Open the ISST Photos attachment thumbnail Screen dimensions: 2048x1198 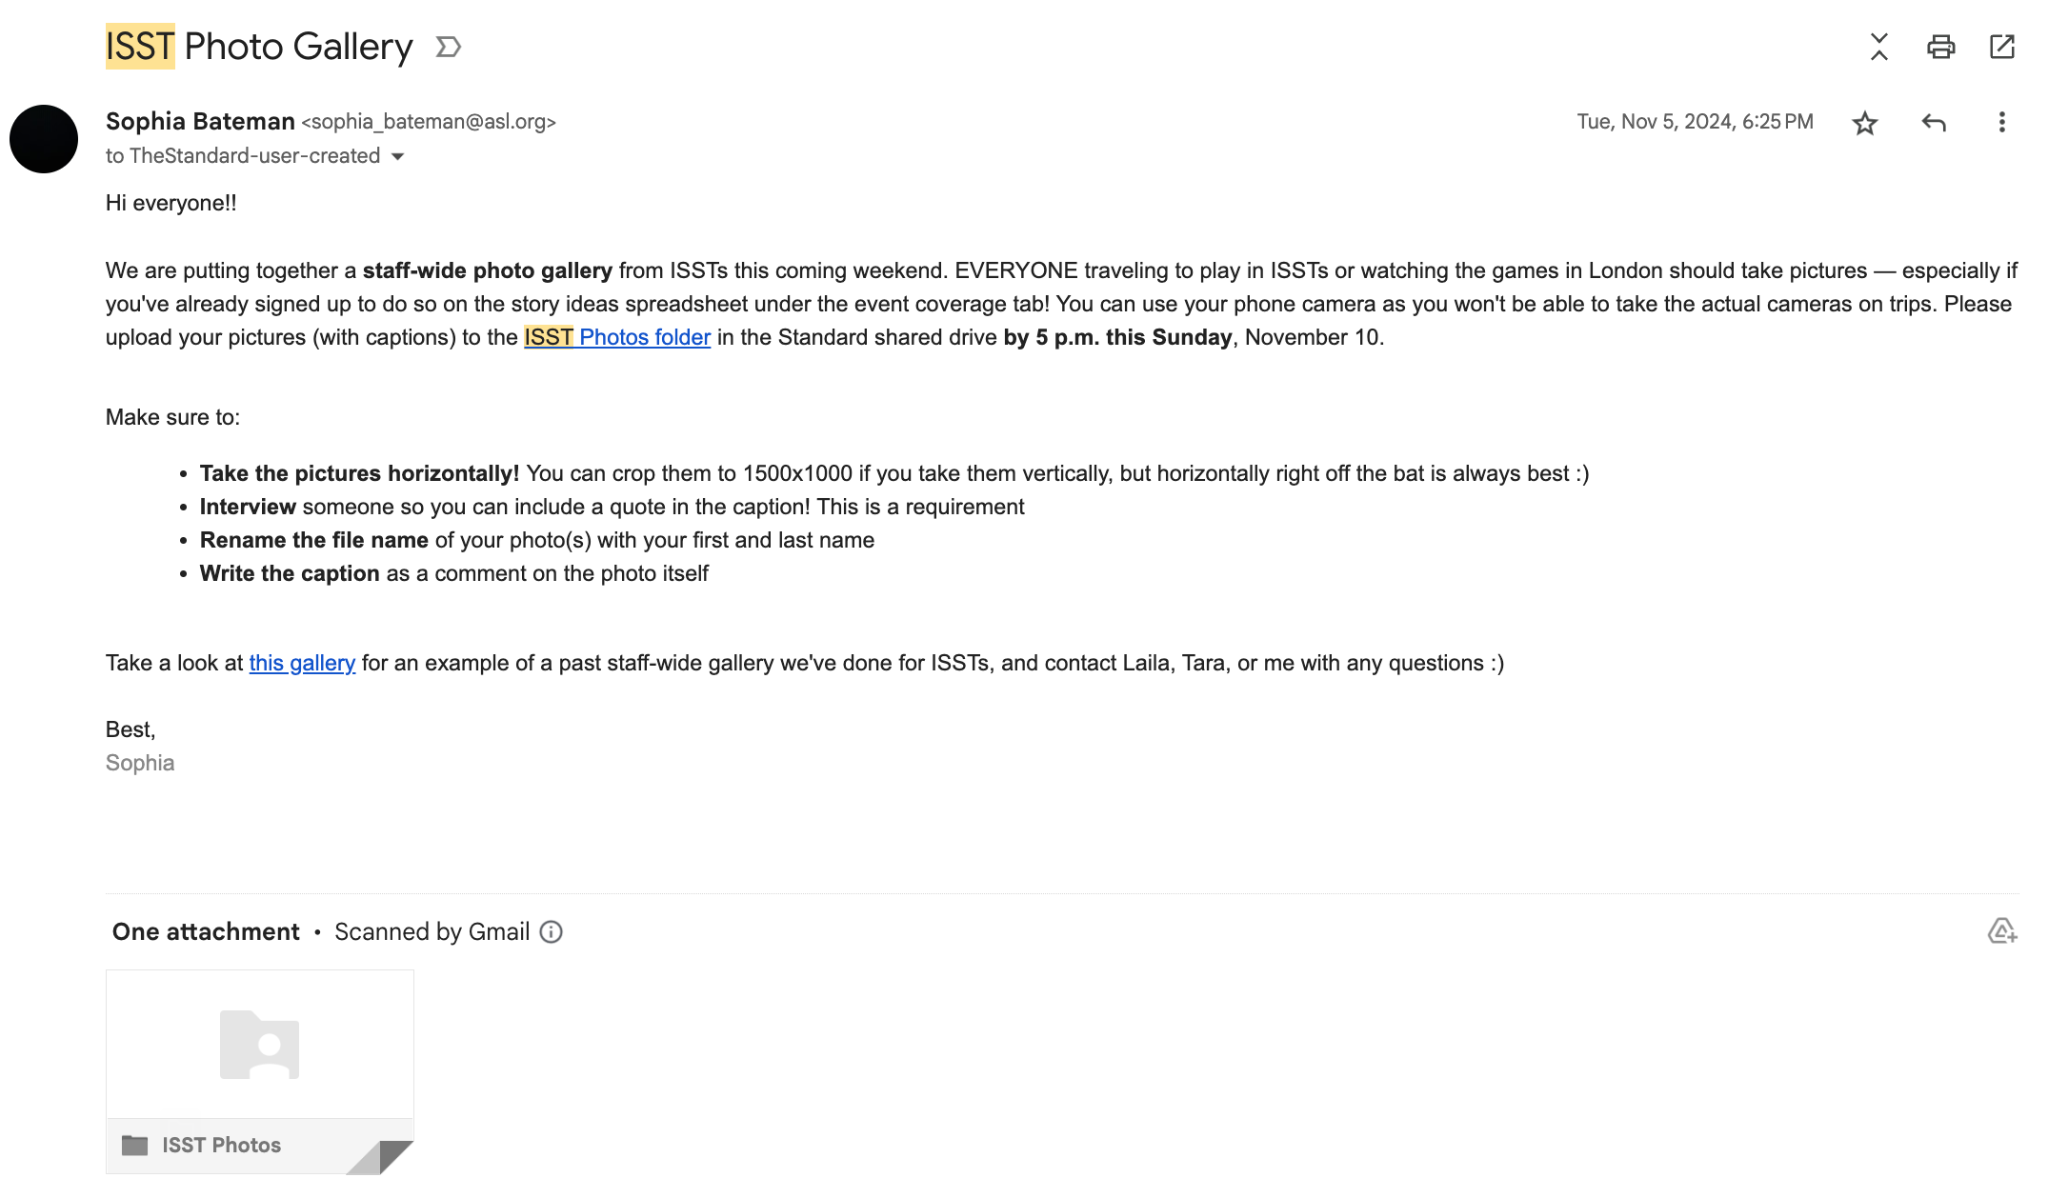click(x=259, y=1045)
